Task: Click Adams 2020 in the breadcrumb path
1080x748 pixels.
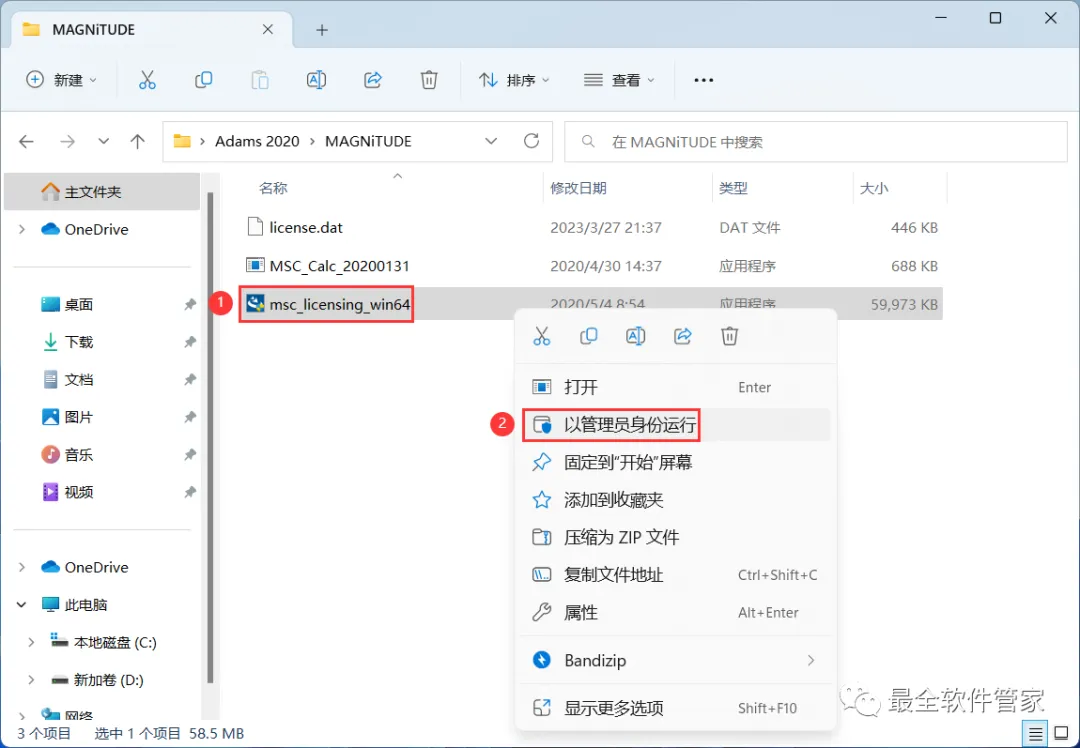Action: point(257,141)
